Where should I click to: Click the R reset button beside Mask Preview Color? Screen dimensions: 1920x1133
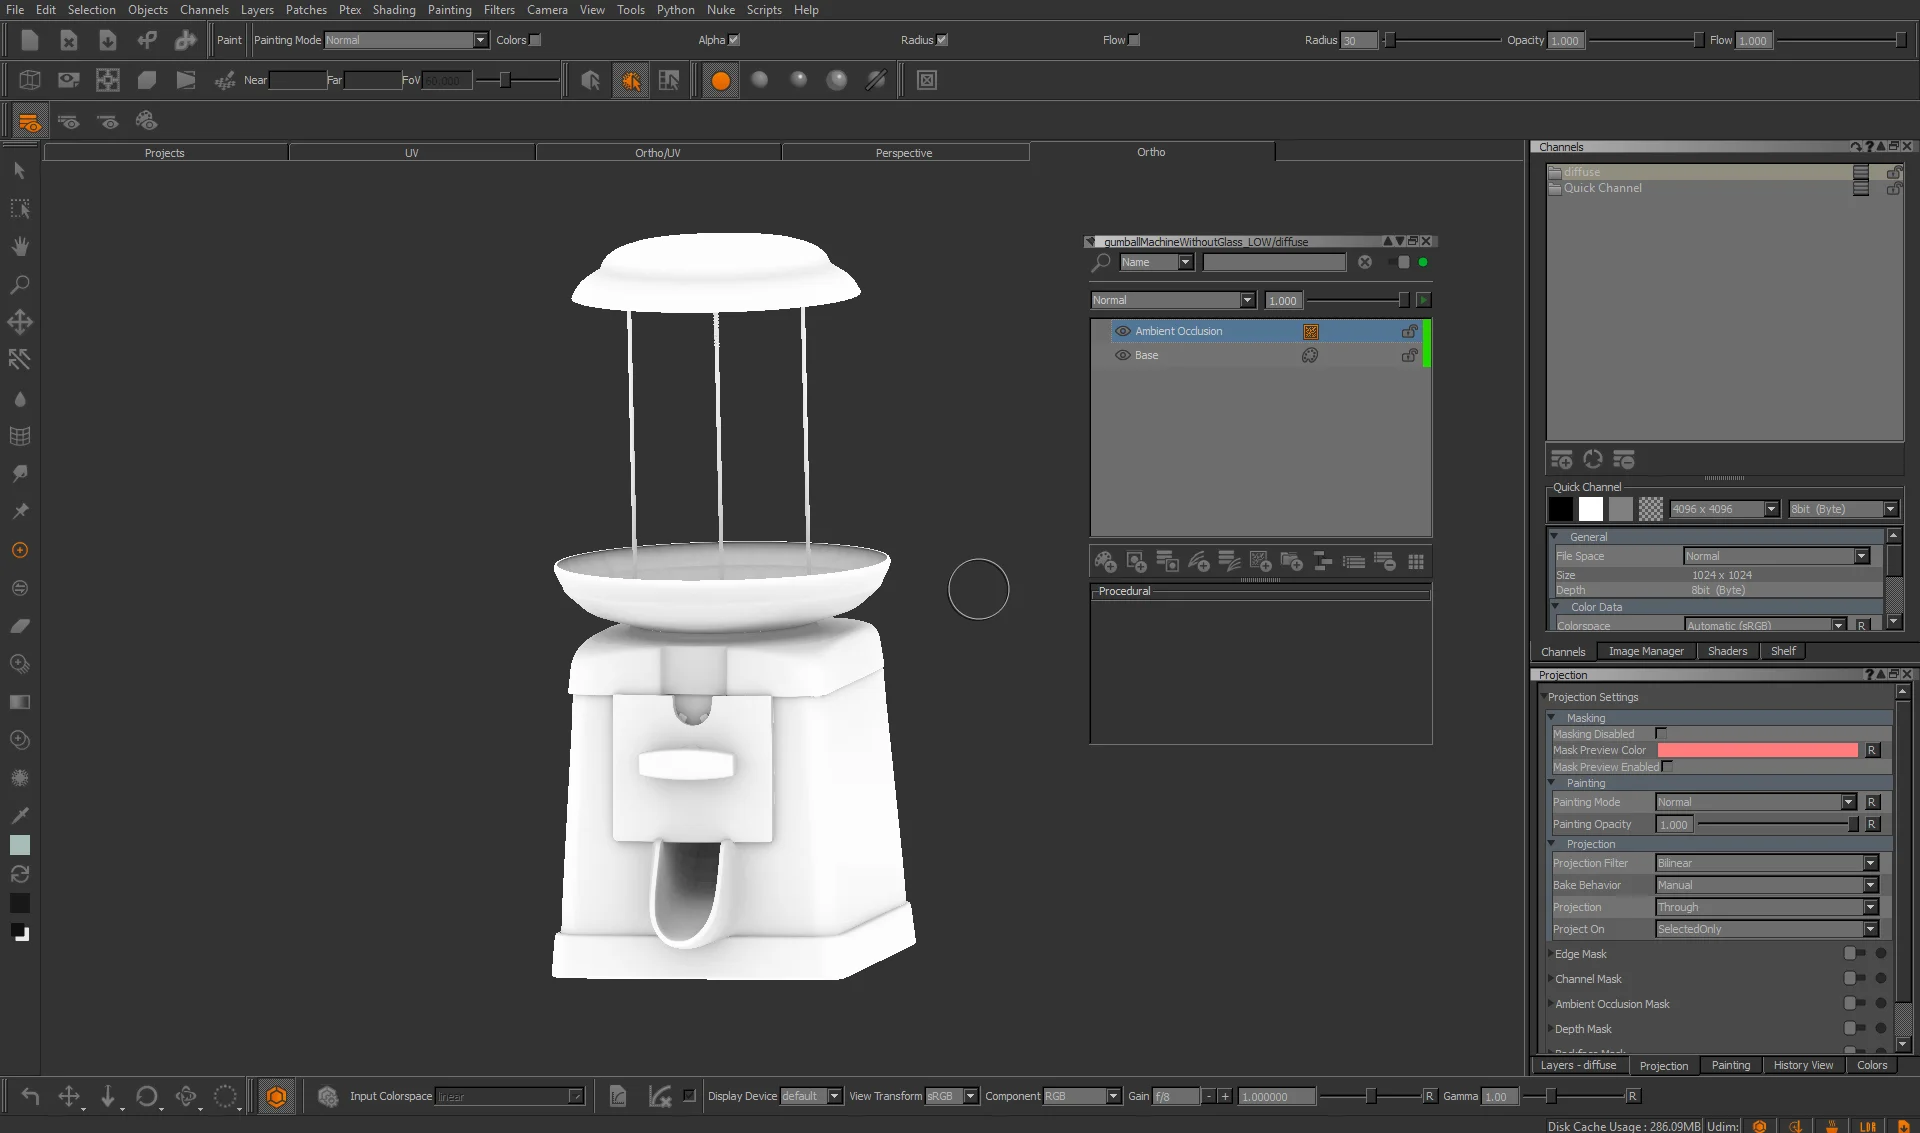pyautogui.click(x=1872, y=750)
